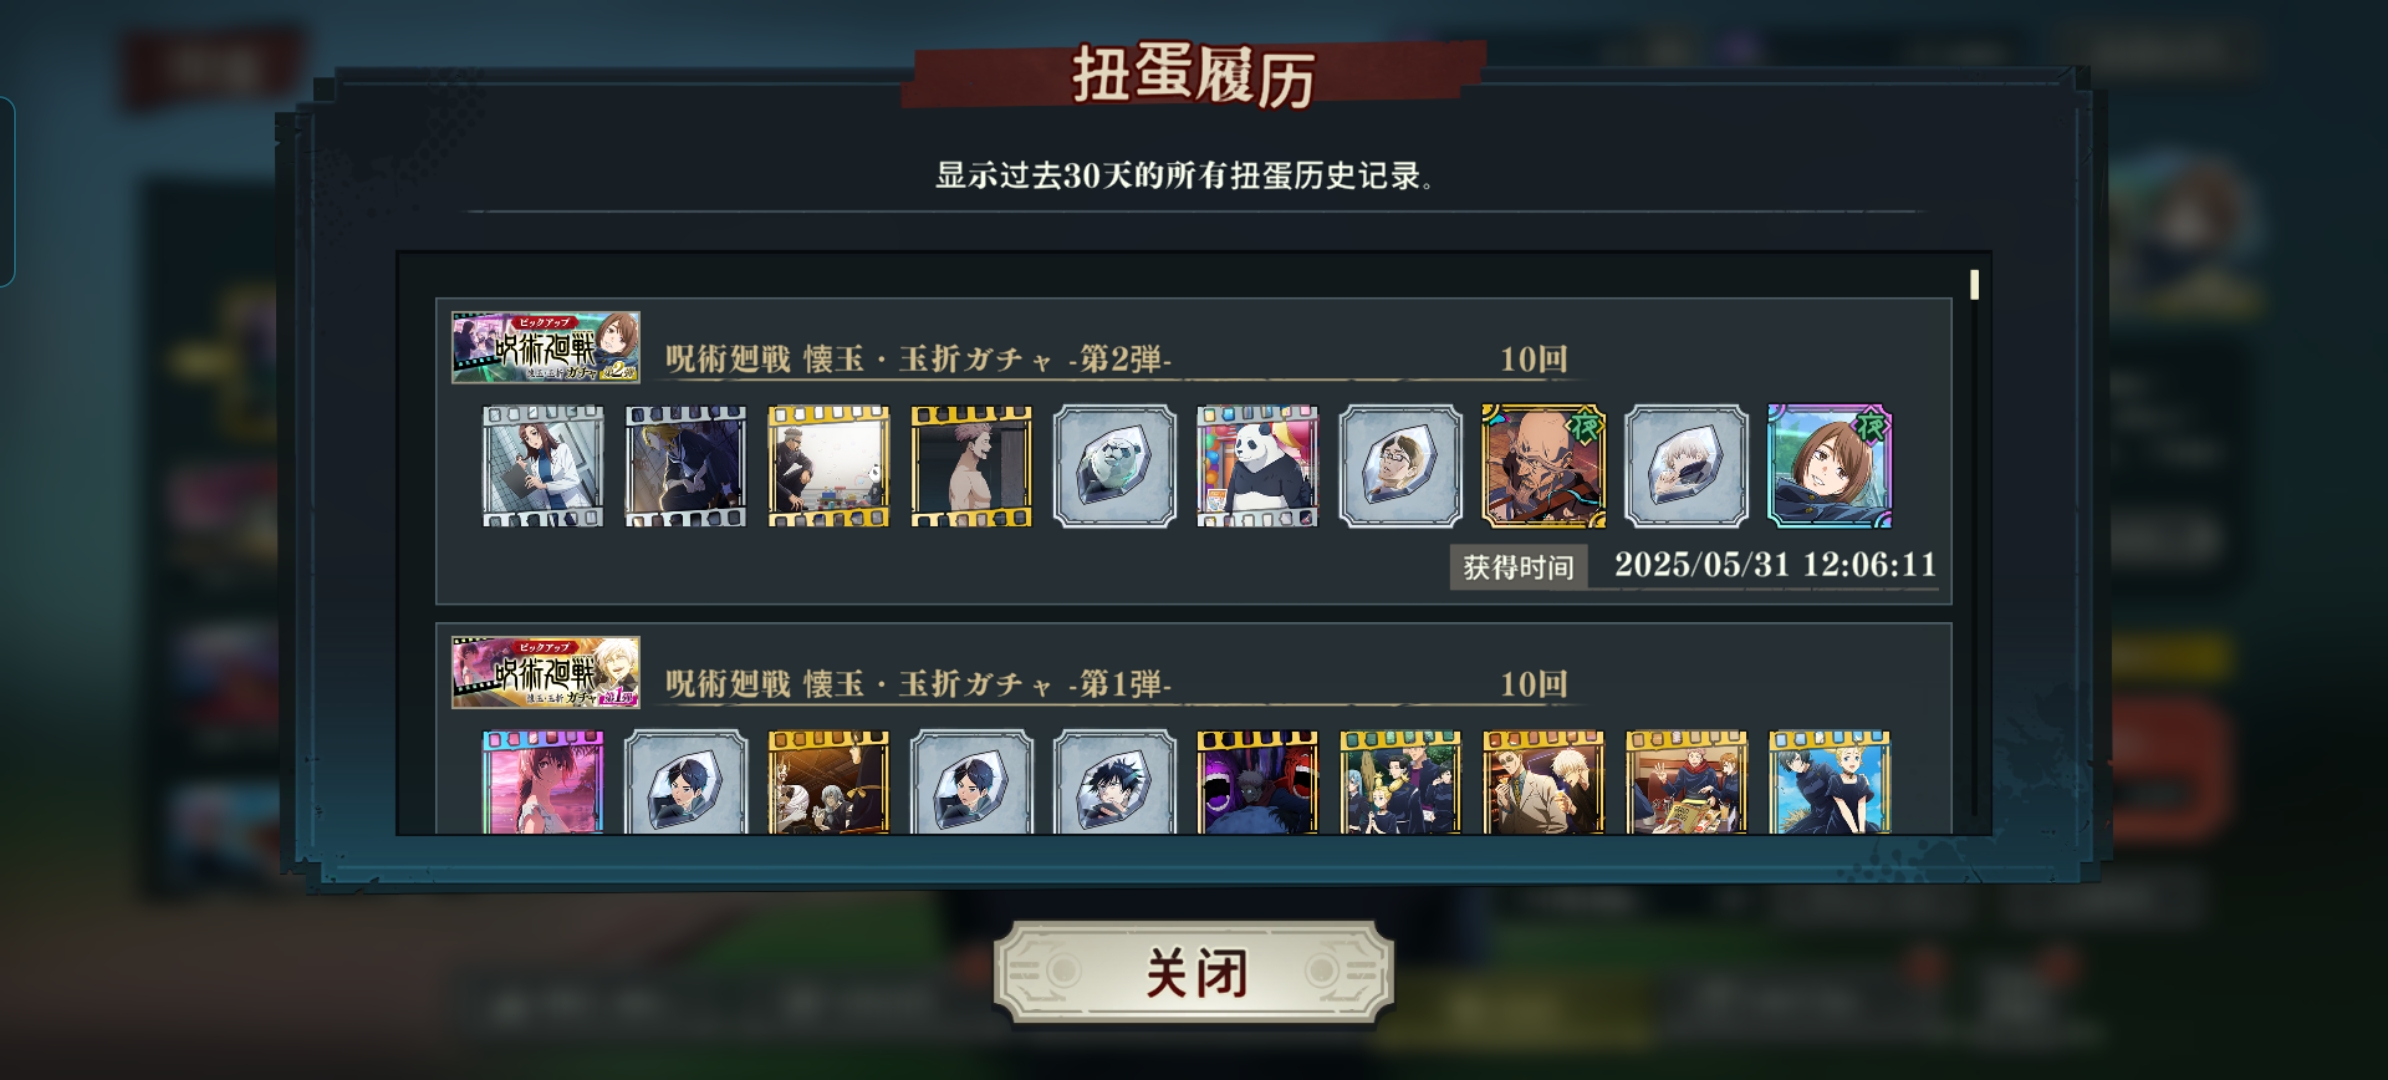Click the 获得时间 label on first record
This screenshot has height=1080, width=2388.
click(1518, 567)
